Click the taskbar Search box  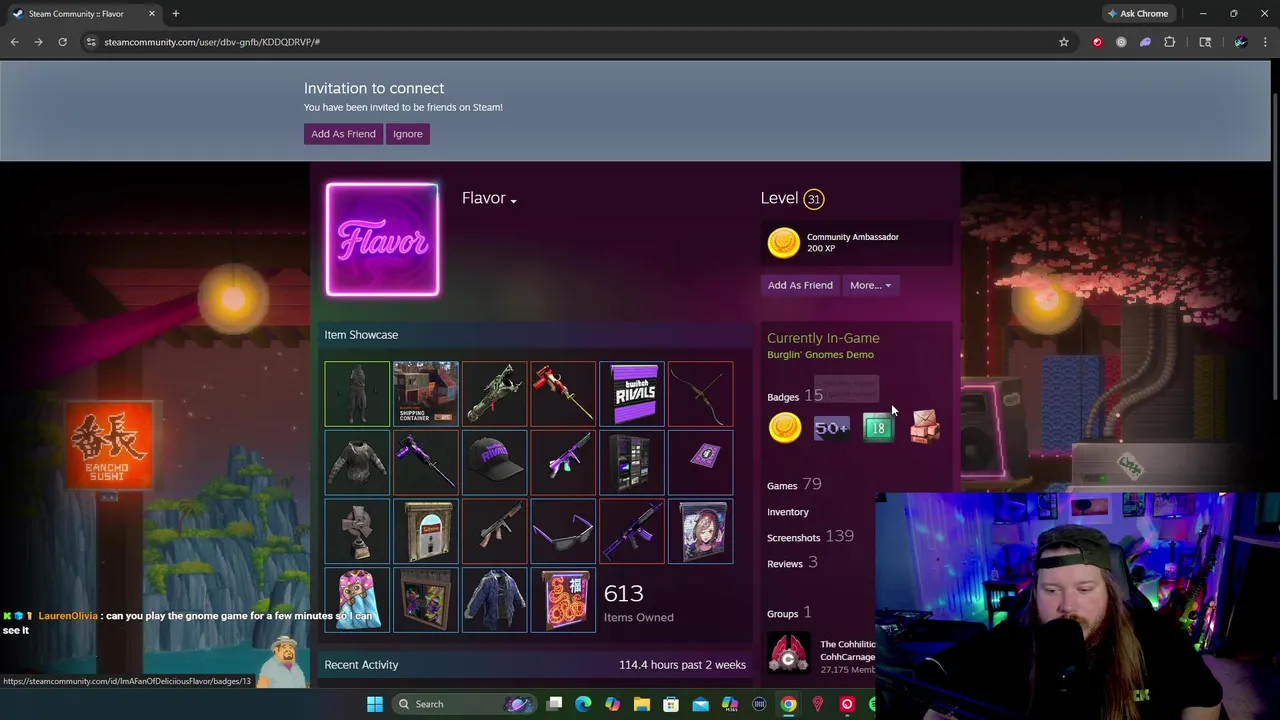tap(463, 704)
